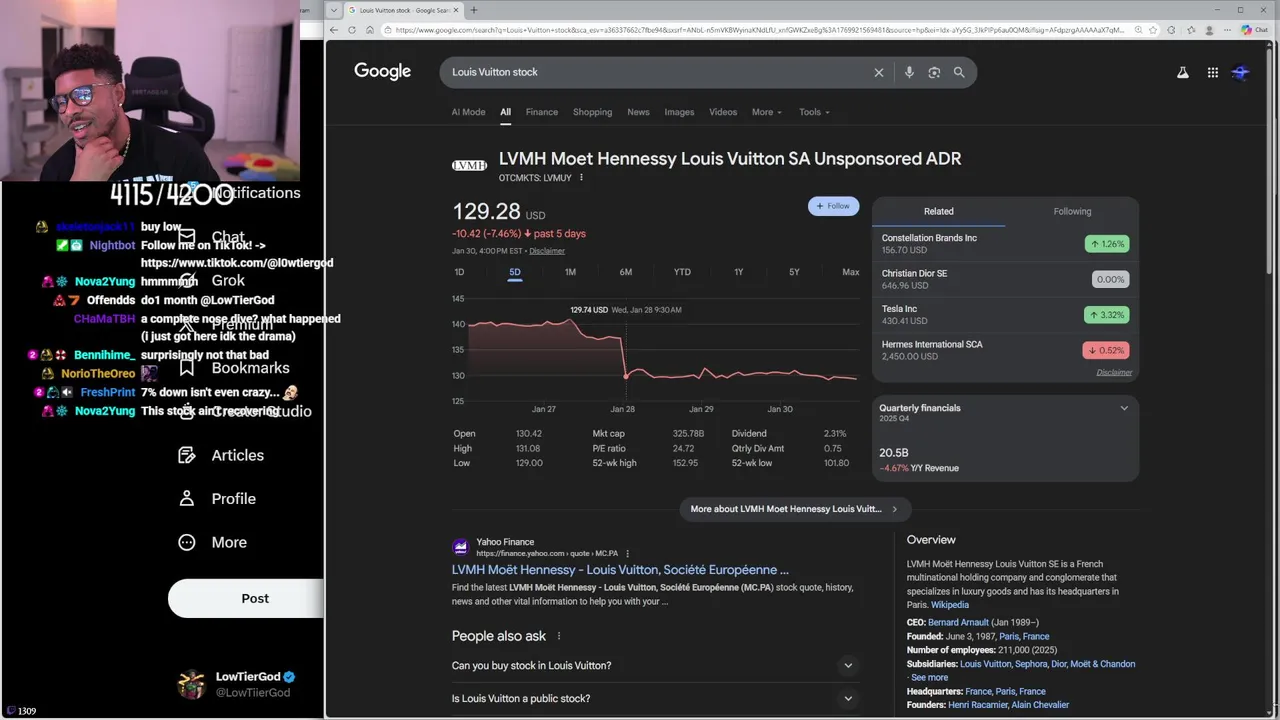The image size is (1280, 720).
Task: Collapse the Quarterly financials panel chevron
Action: (x=1124, y=408)
